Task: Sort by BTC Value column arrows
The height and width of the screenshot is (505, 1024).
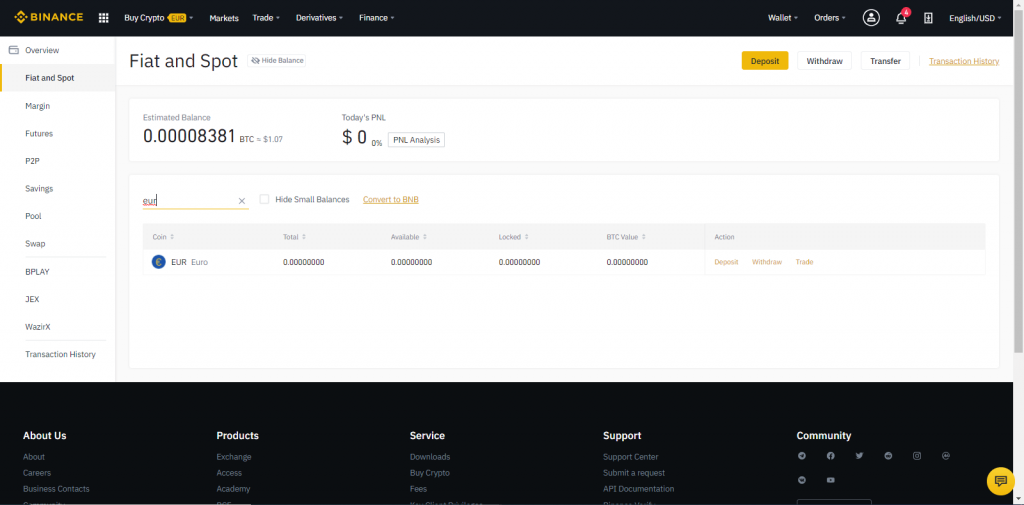Action: click(643, 237)
